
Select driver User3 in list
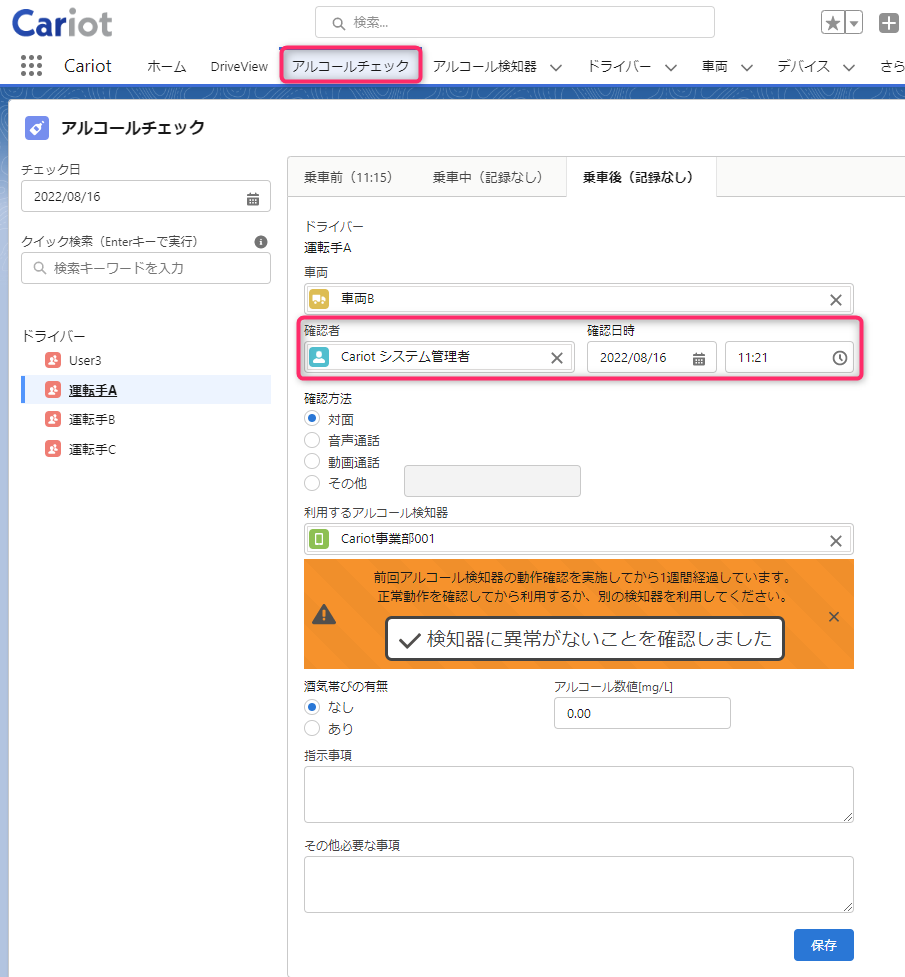point(85,360)
